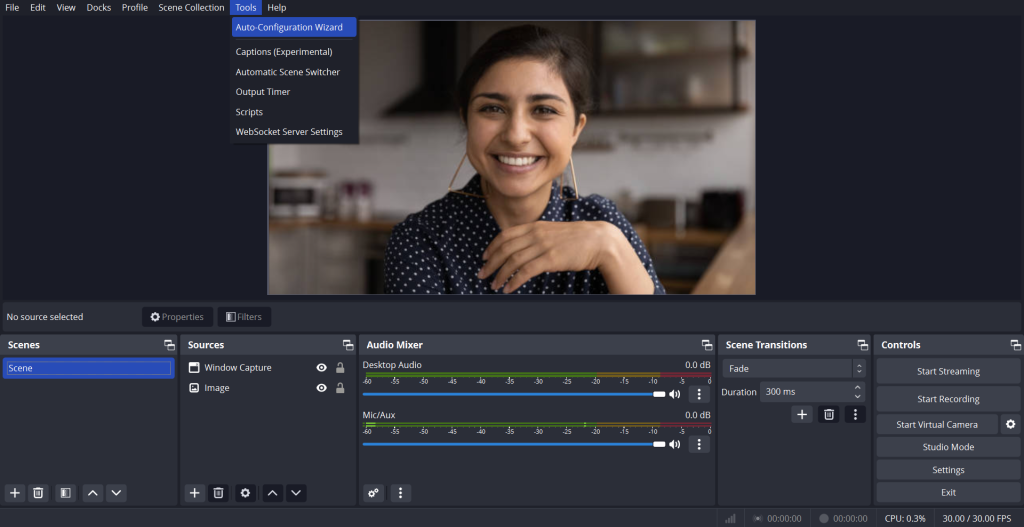Click the Duration 300 ms field

pos(812,392)
